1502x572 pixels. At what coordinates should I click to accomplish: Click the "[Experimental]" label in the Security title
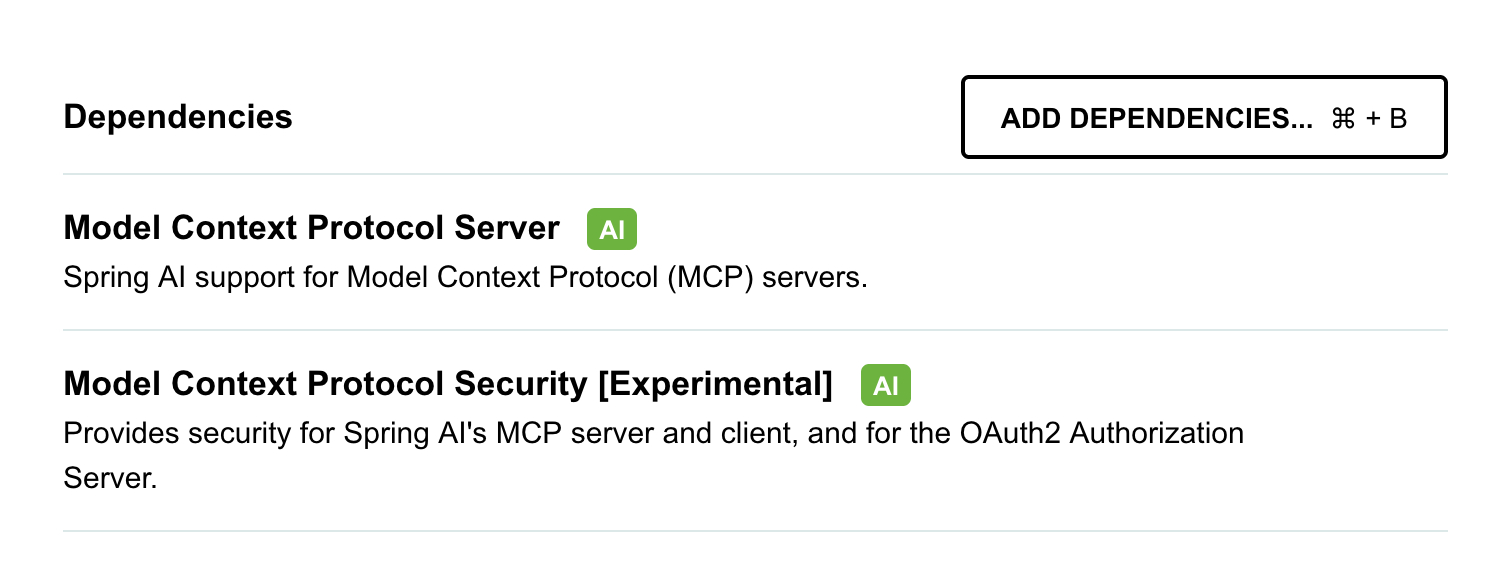pos(714,384)
